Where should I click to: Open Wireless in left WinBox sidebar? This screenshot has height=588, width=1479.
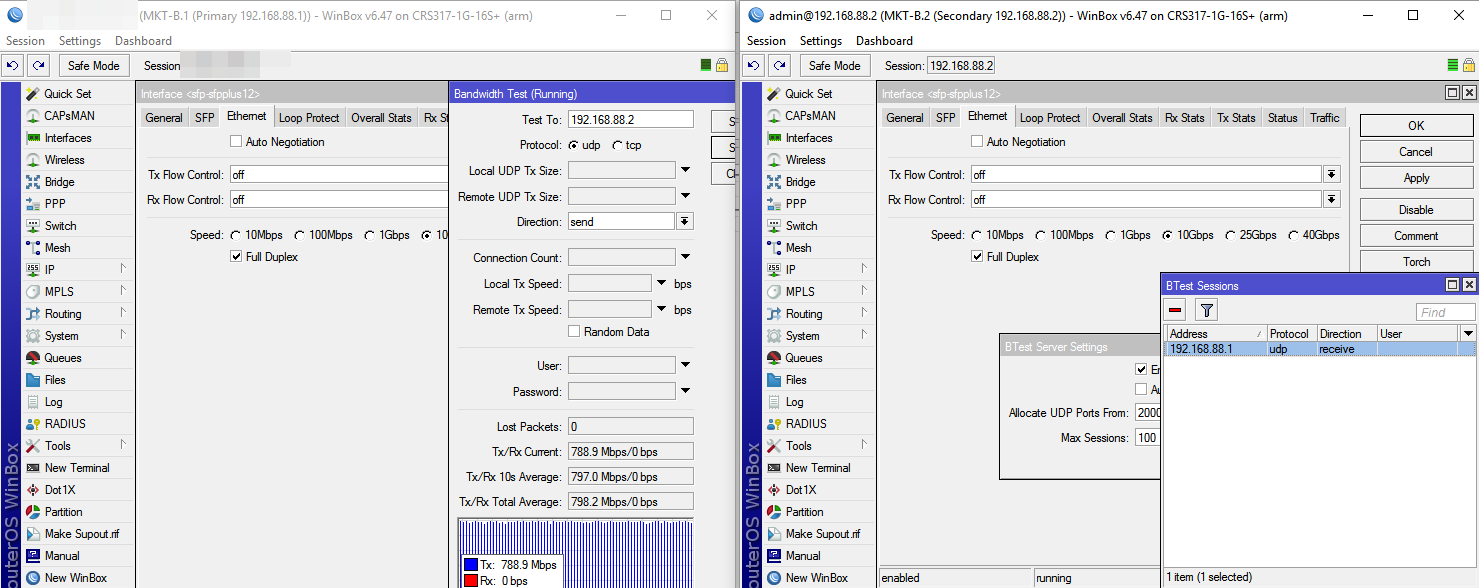64,160
